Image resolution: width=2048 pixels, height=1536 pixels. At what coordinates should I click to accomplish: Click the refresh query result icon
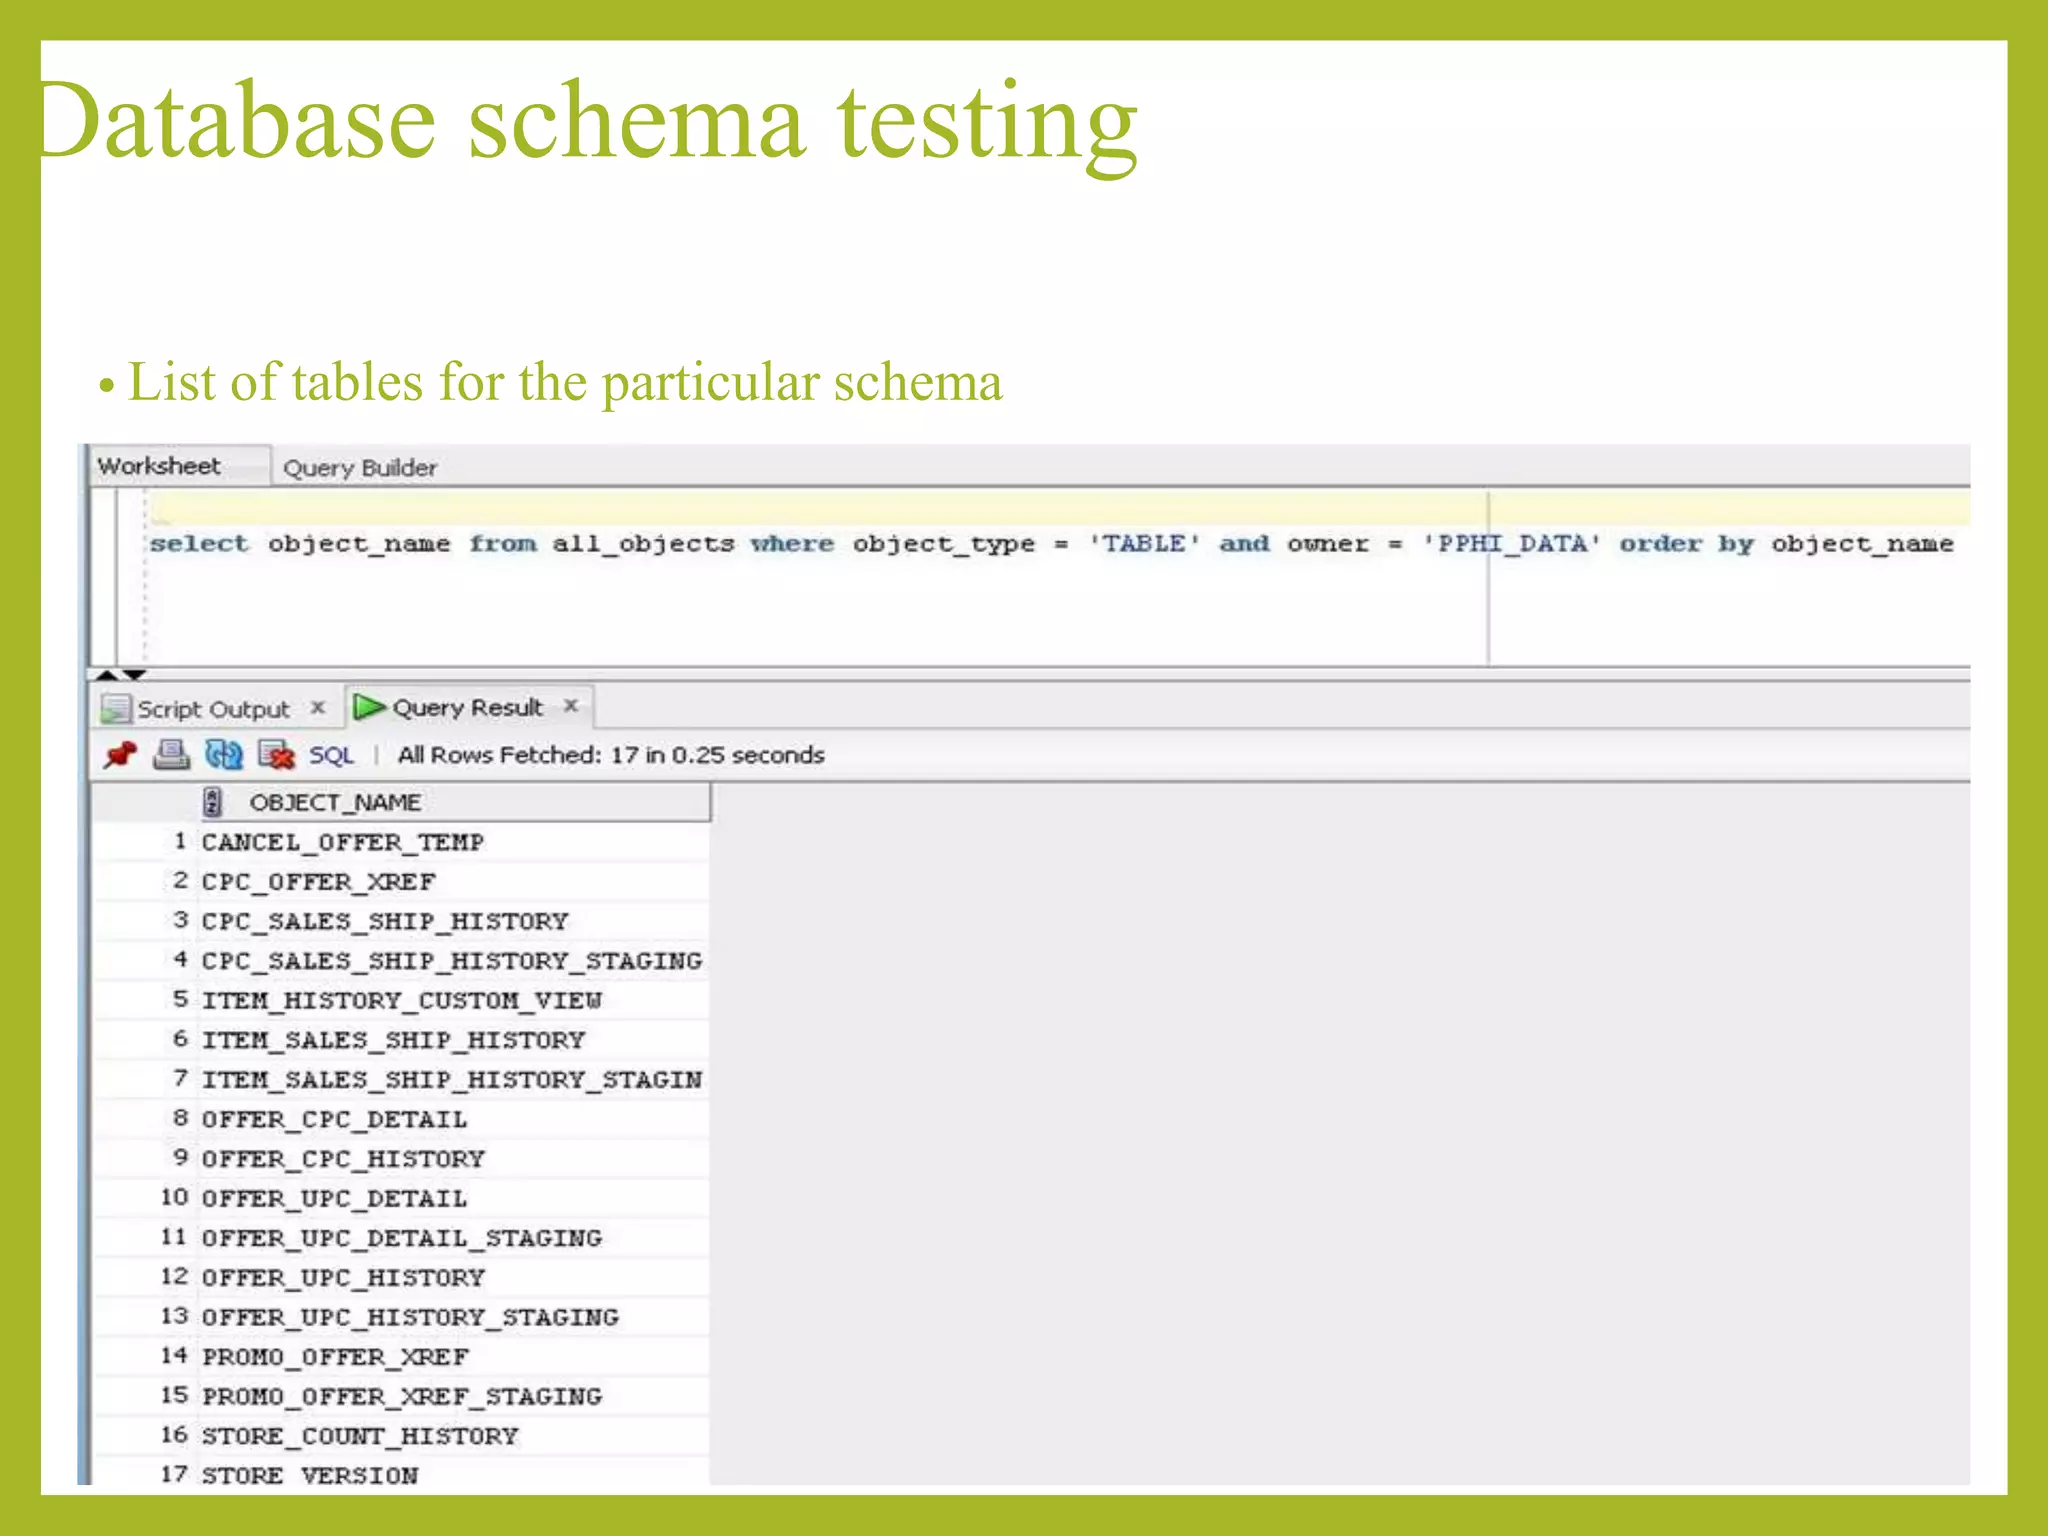click(x=224, y=754)
